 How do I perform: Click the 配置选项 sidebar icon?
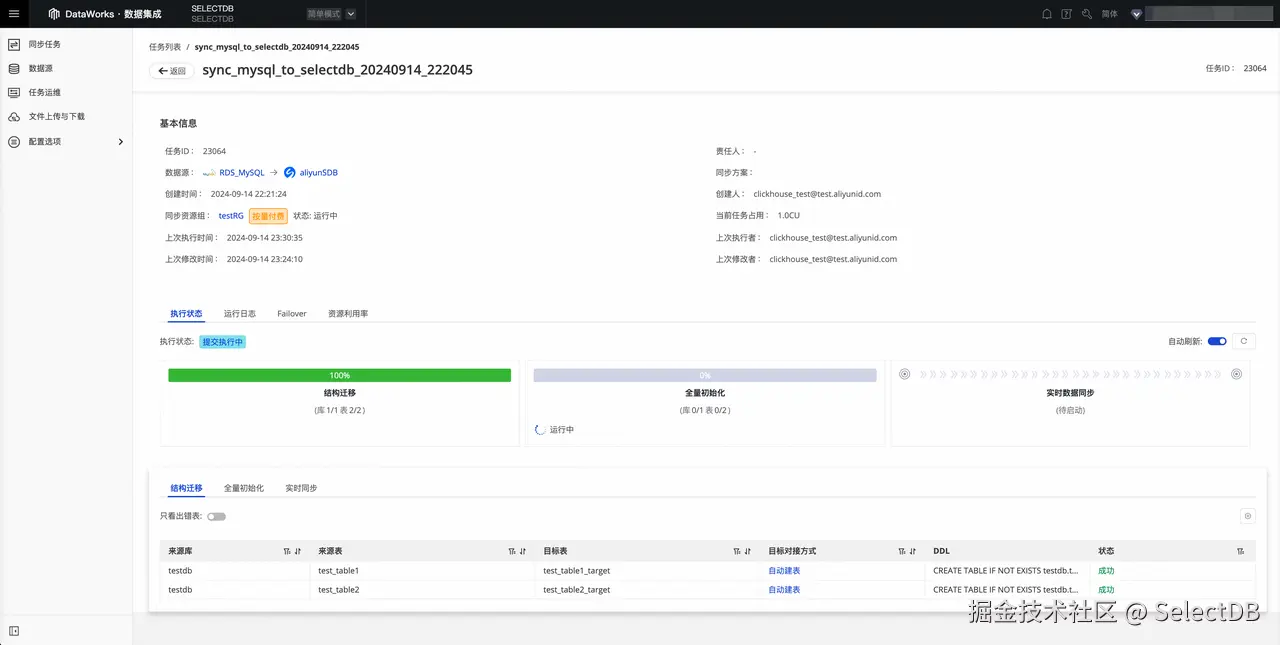point(14,142)
